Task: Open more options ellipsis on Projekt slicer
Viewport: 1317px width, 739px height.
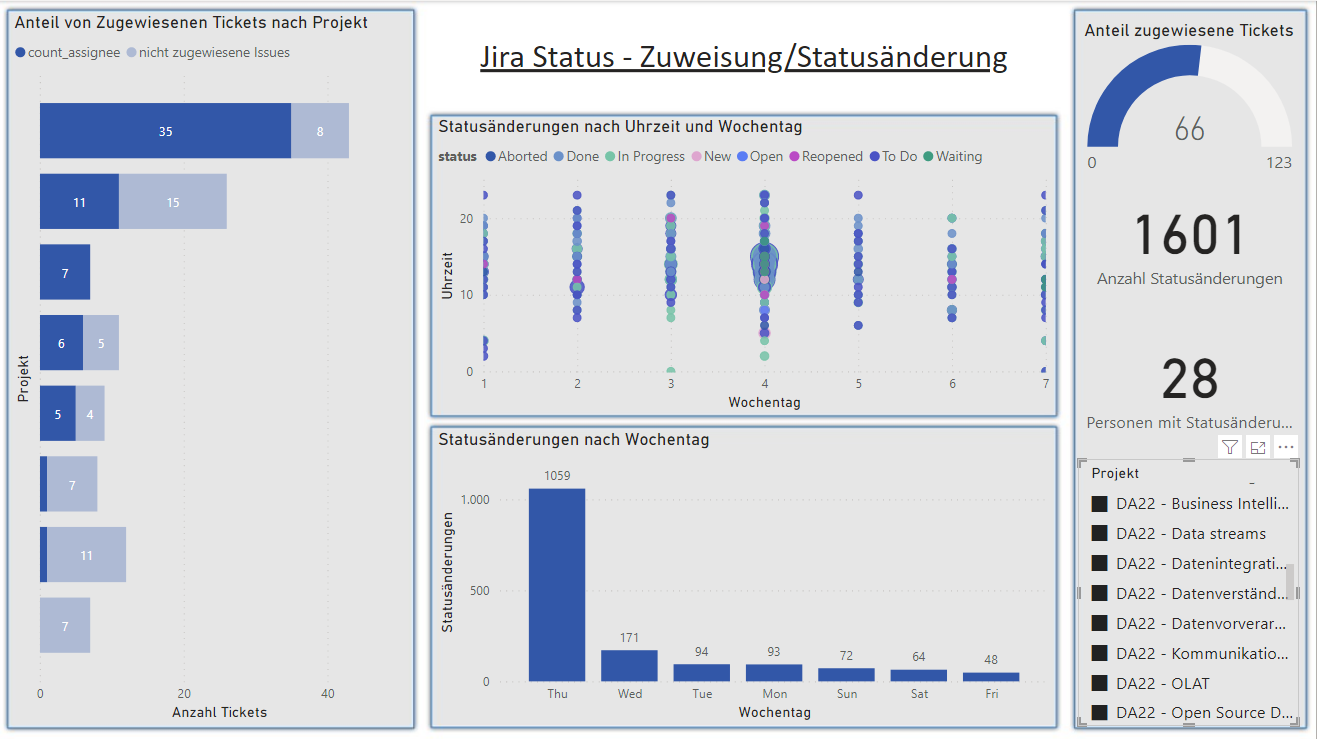Action: click(1286, 448)
